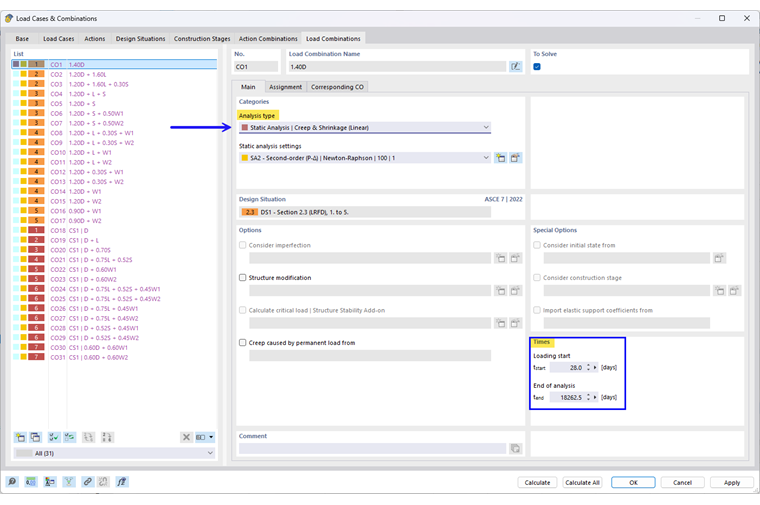The width and height of the screenshot is (760, 505).
Task: Click the Calculate All button
Action: click(x=582, y=483)
